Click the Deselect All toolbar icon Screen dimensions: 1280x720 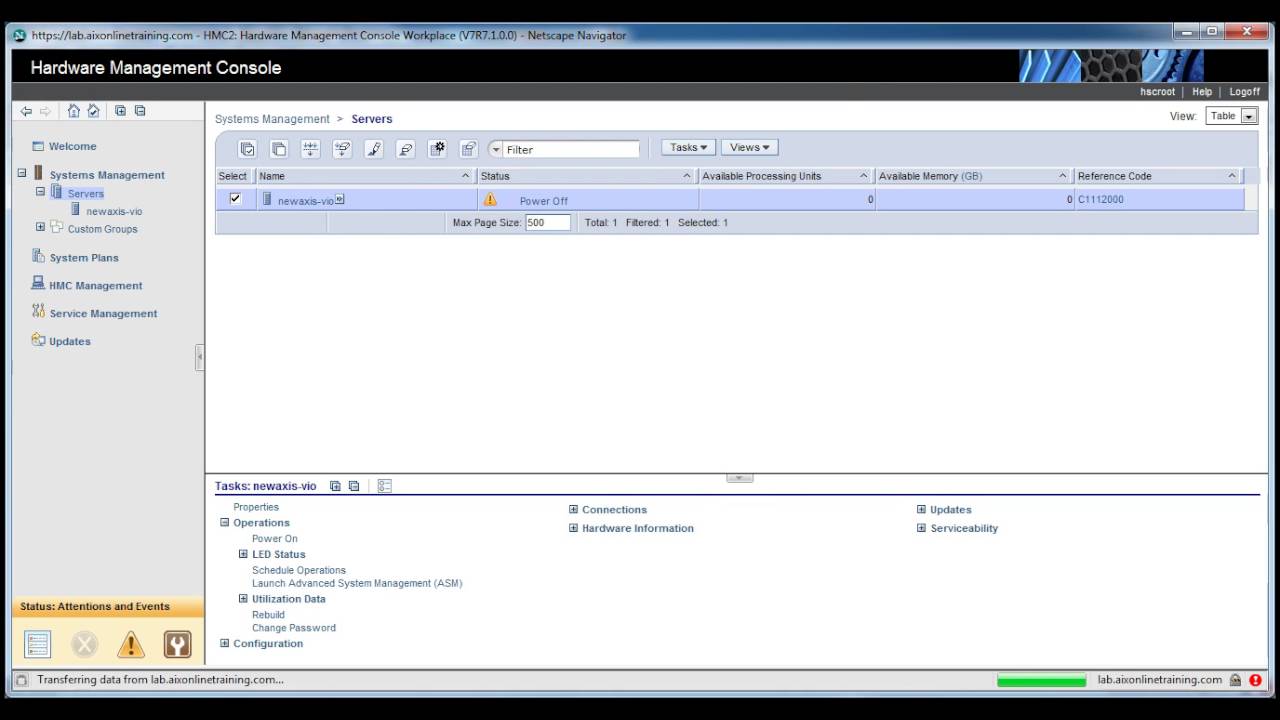(x=279, y=149)
